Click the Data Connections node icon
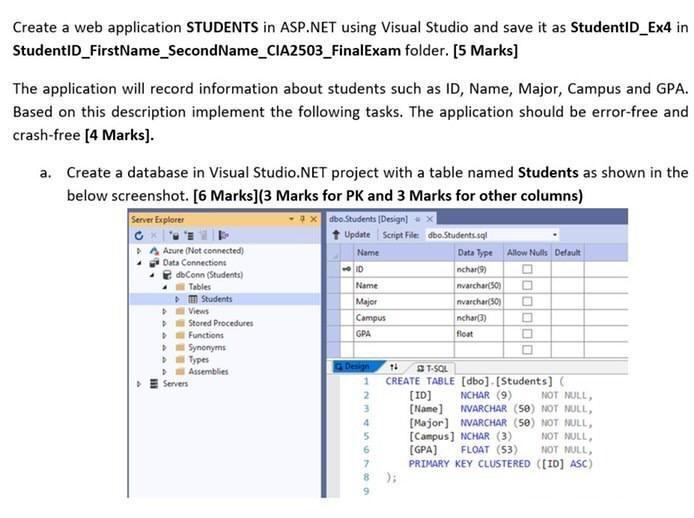The height and width of the screenshot is (518, 694). click(x=154, y=263)
